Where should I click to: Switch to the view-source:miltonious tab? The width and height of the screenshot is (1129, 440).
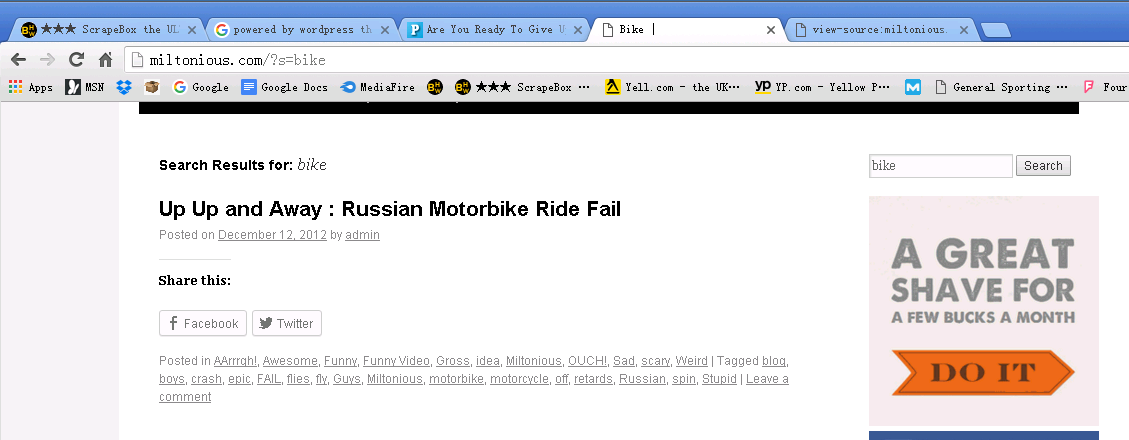880,30
